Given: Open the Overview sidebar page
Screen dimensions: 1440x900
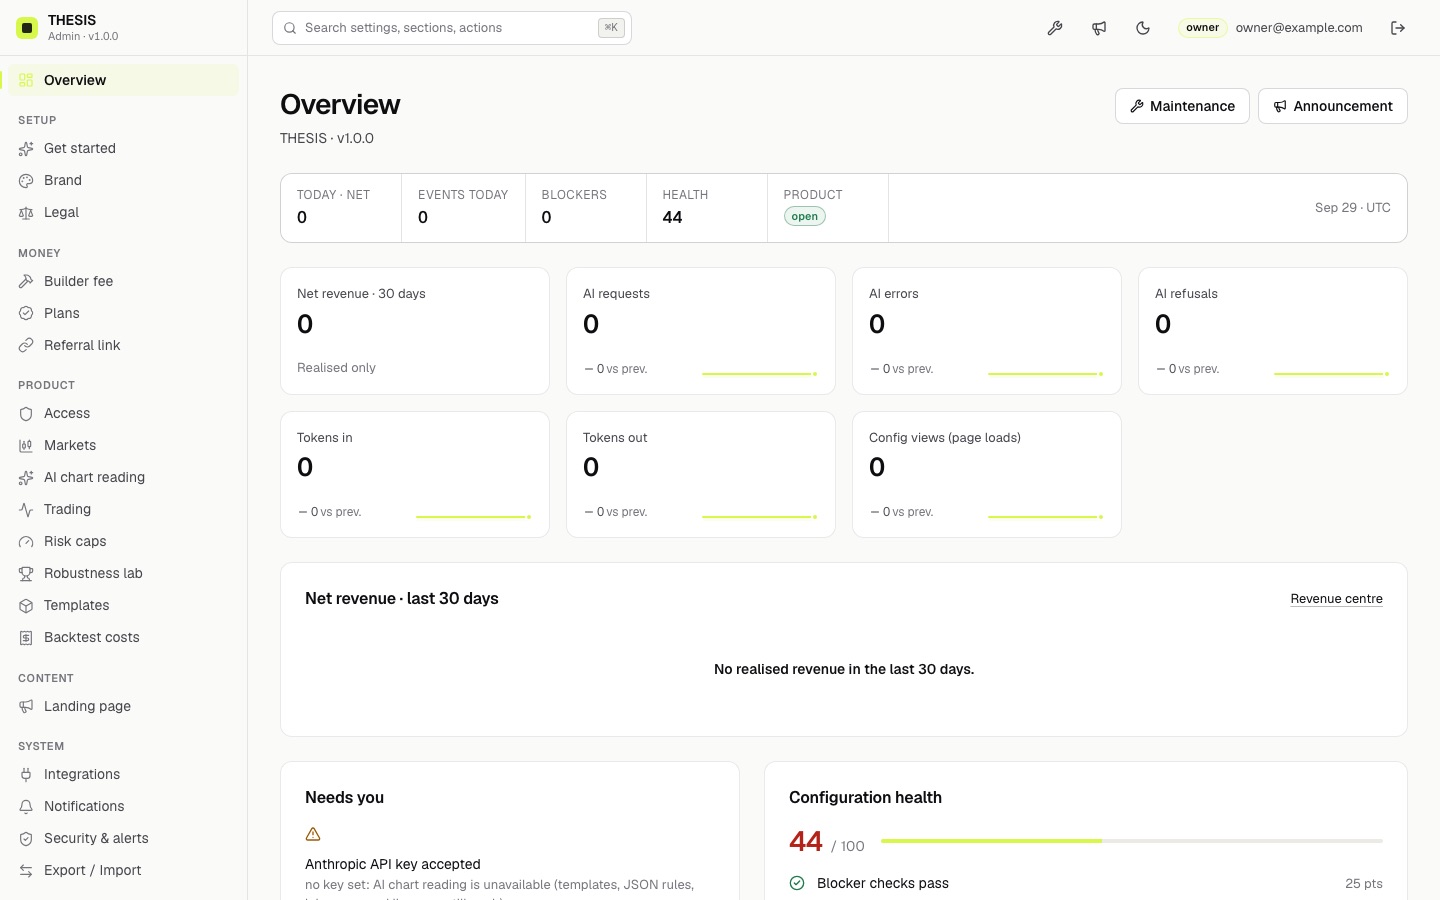Looking at the screenshot, I should 124,80.
